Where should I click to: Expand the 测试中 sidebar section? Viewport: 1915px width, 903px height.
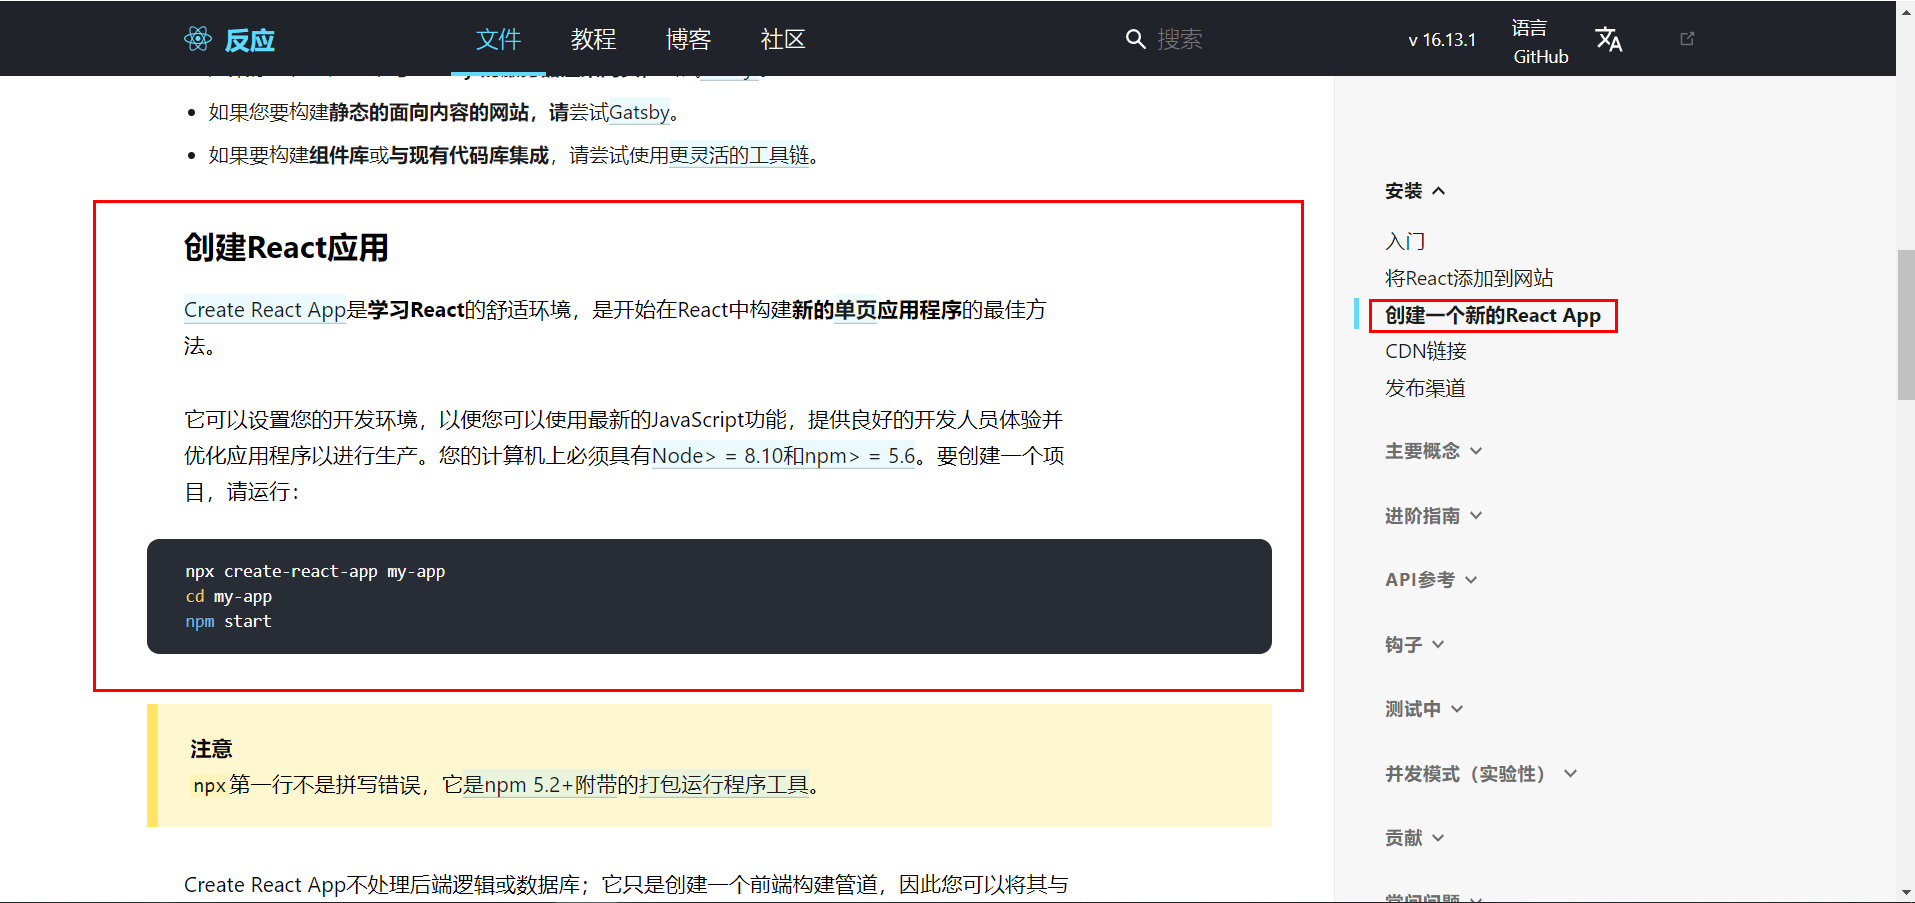point(1424,709)
